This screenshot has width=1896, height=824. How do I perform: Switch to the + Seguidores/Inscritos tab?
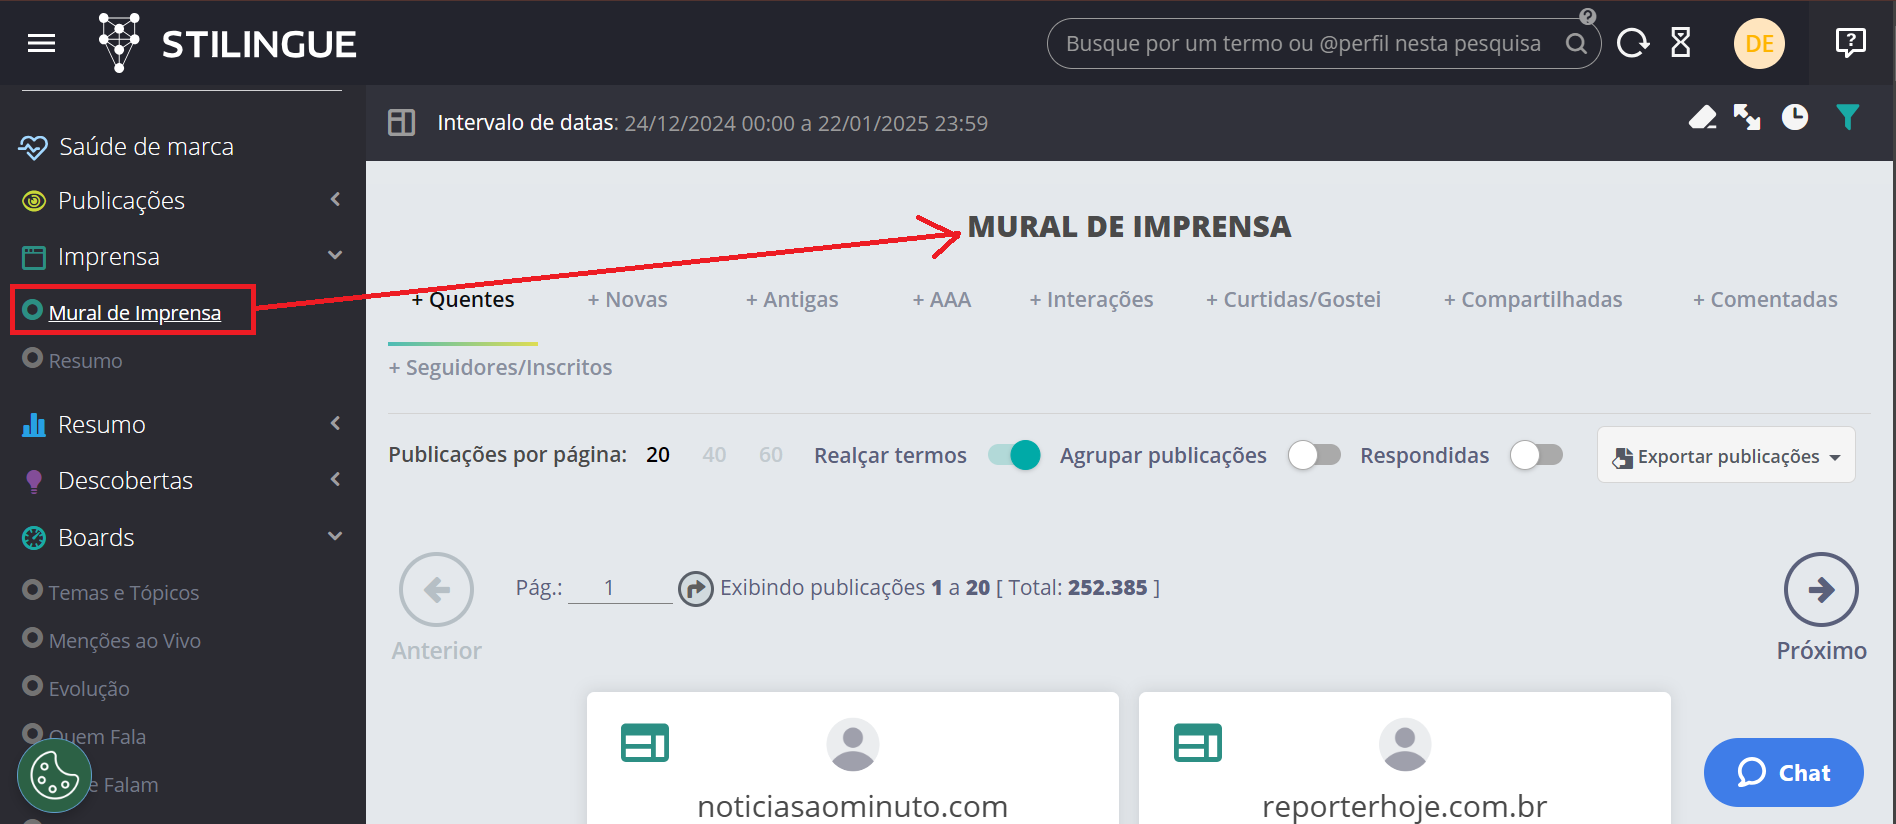[500, 368]
